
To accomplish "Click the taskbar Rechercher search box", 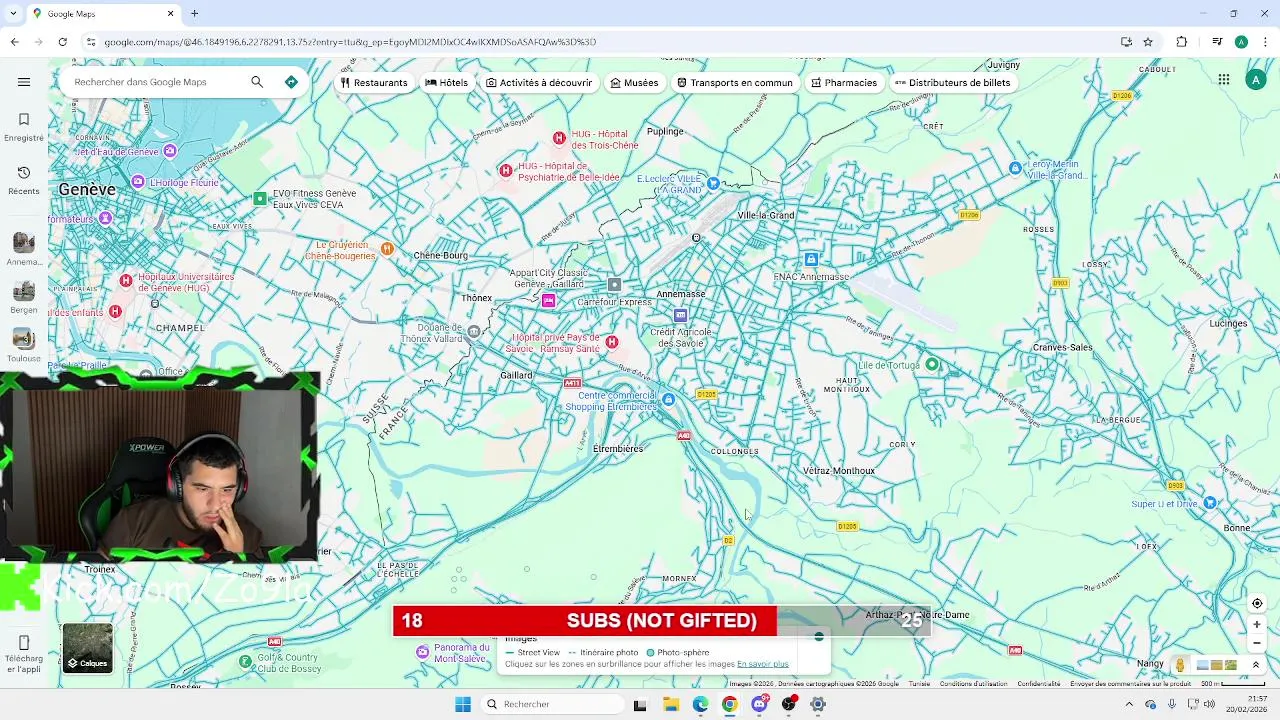I will pyautogui.click(x=553, y=704).
